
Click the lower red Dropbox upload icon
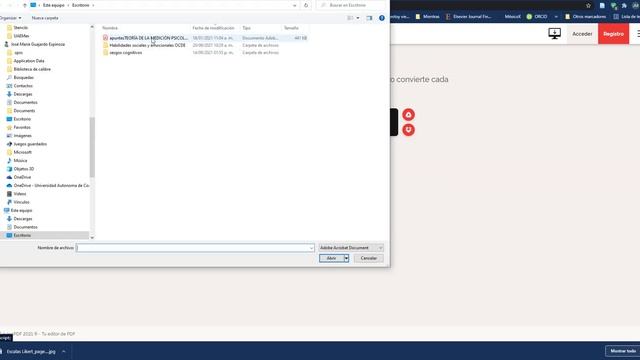click(408, 130)
